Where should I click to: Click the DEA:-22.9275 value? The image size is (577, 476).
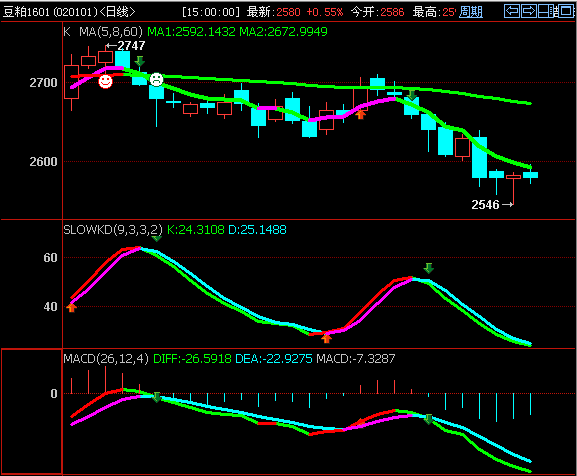click(x=274, y=359)
